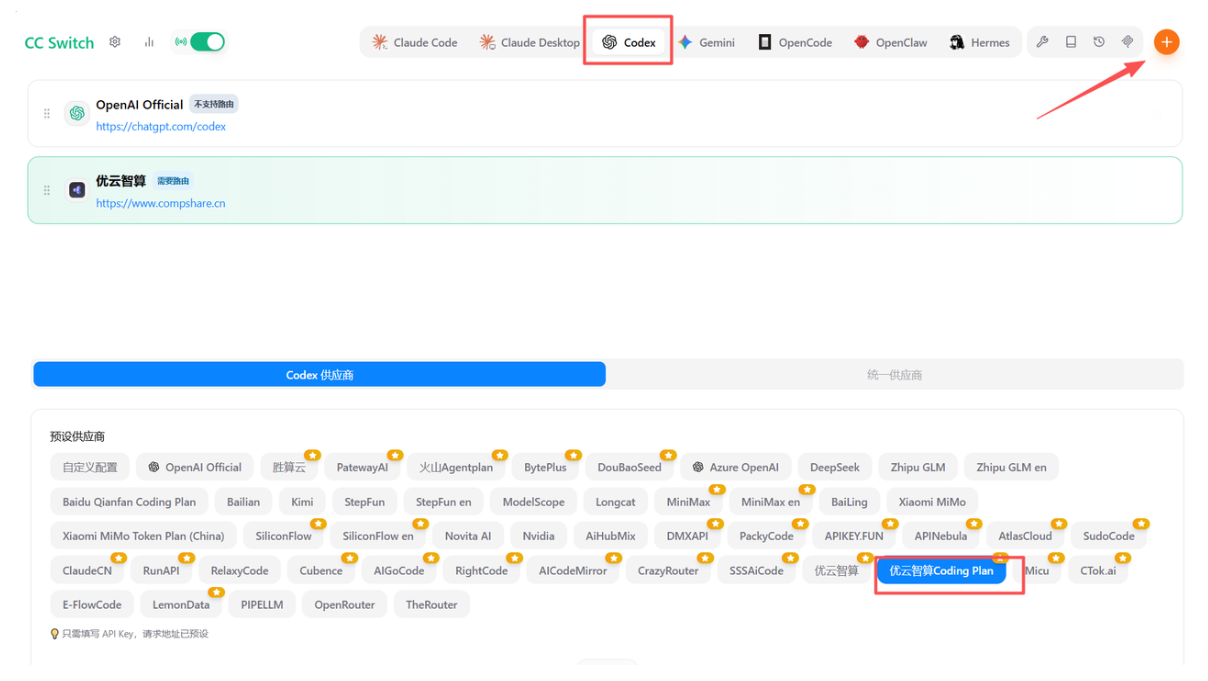Choose the Bailian preset

point(243,502)
